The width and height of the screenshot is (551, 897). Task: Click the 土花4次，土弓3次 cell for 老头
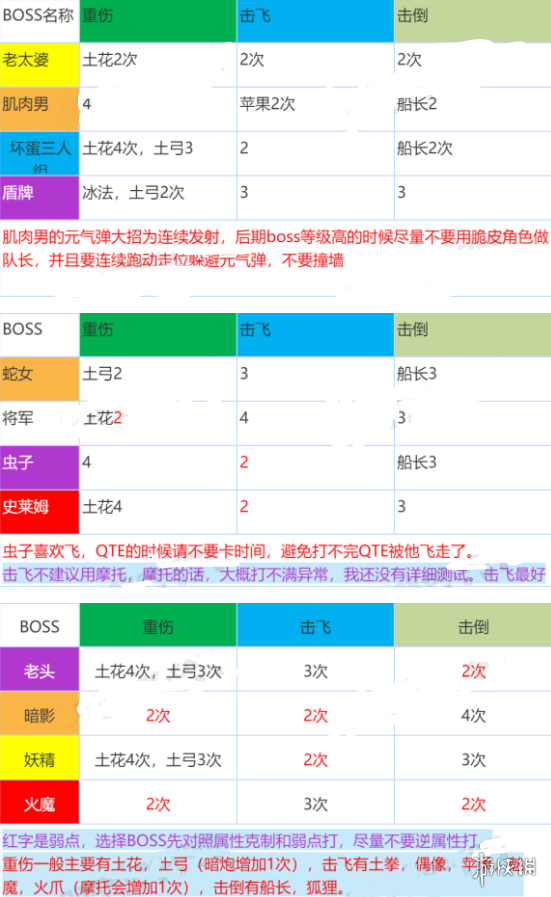(x=158, y=669)
